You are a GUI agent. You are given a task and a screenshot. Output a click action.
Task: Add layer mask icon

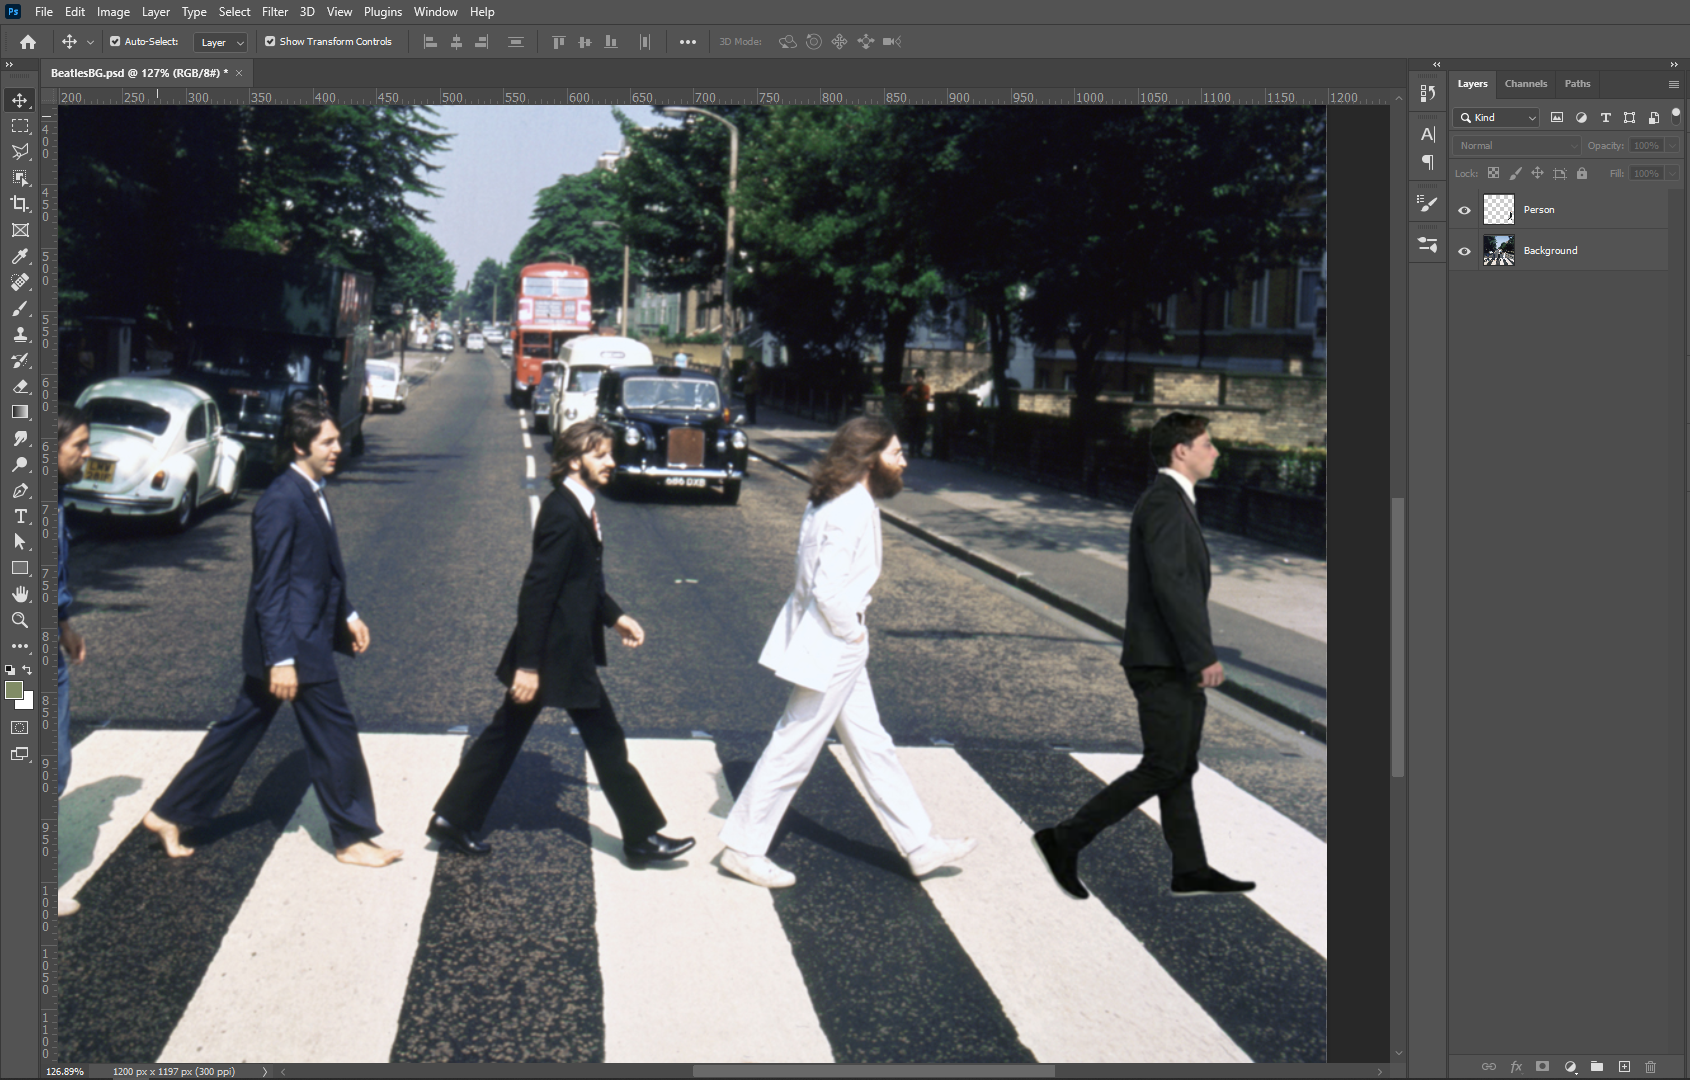click(x=1542, y=1067)
